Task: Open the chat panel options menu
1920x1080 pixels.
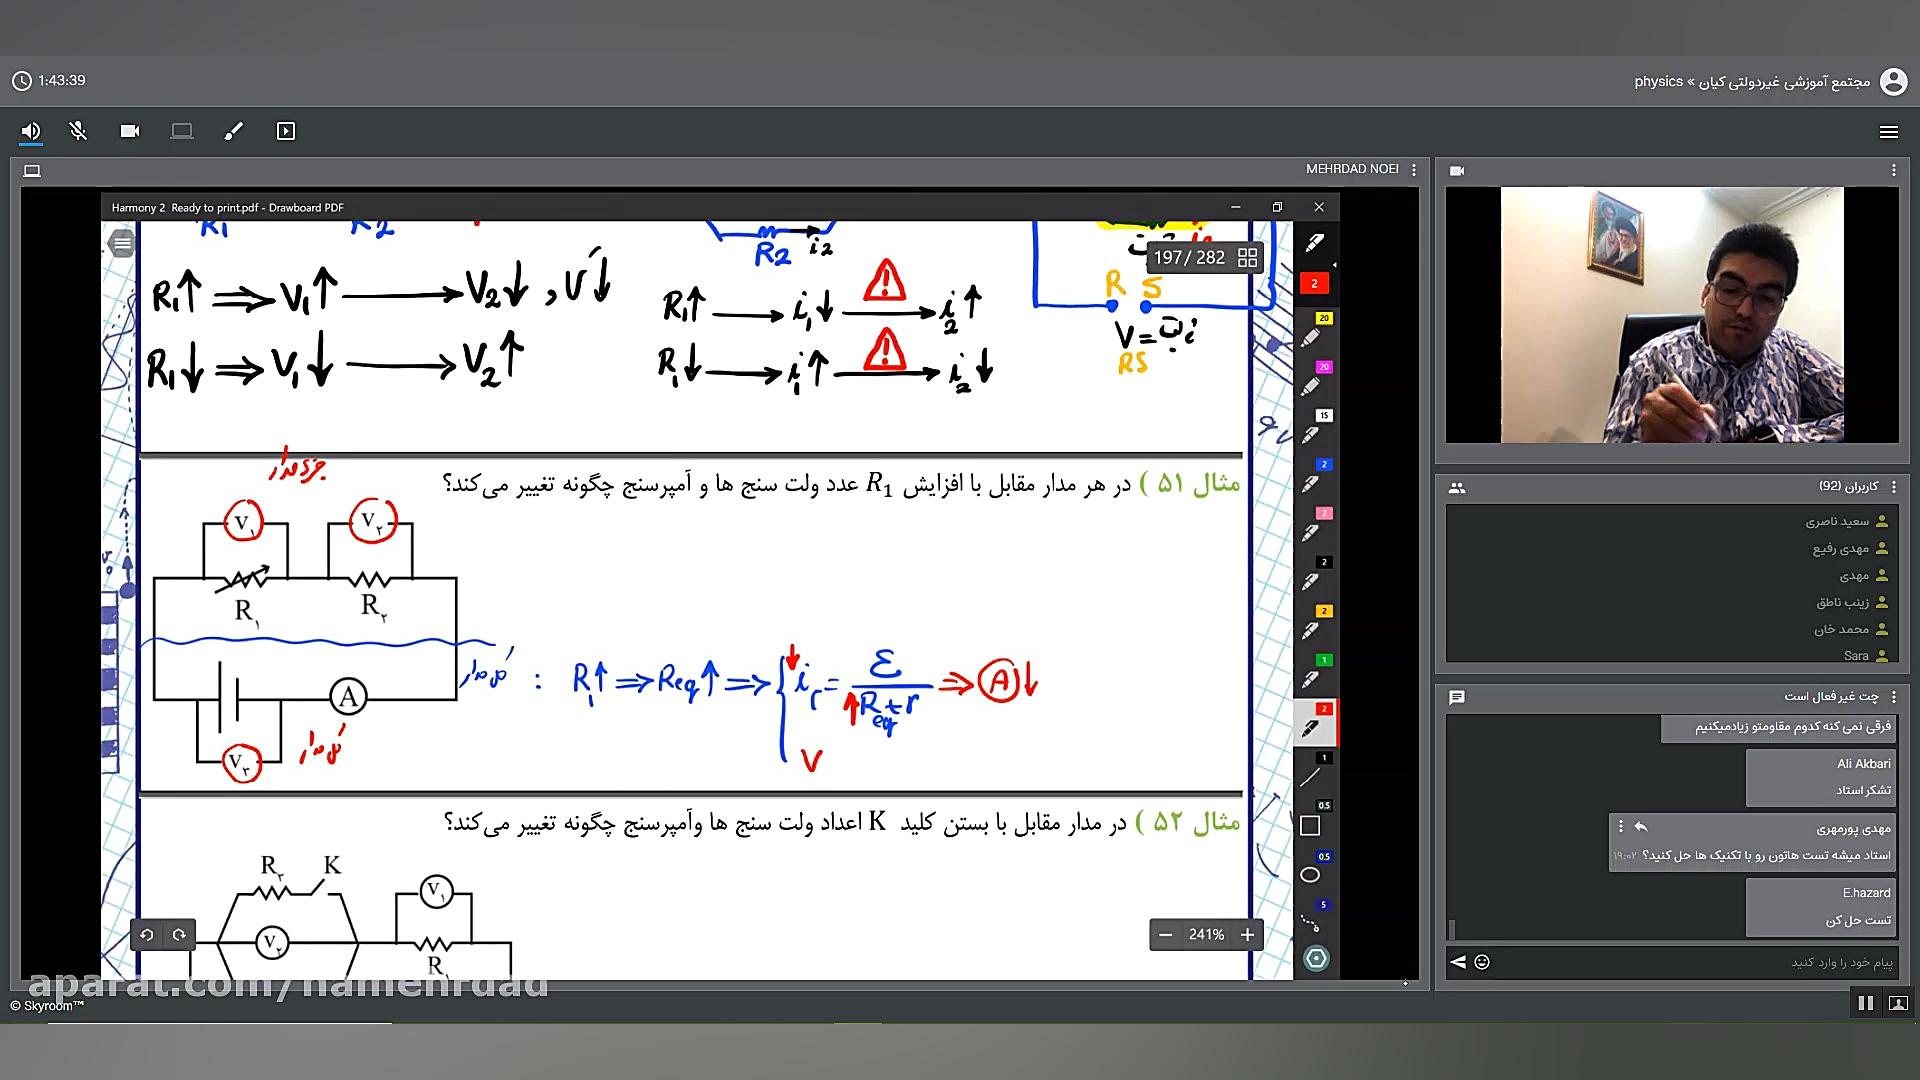Action: (x=1893, y=697)
